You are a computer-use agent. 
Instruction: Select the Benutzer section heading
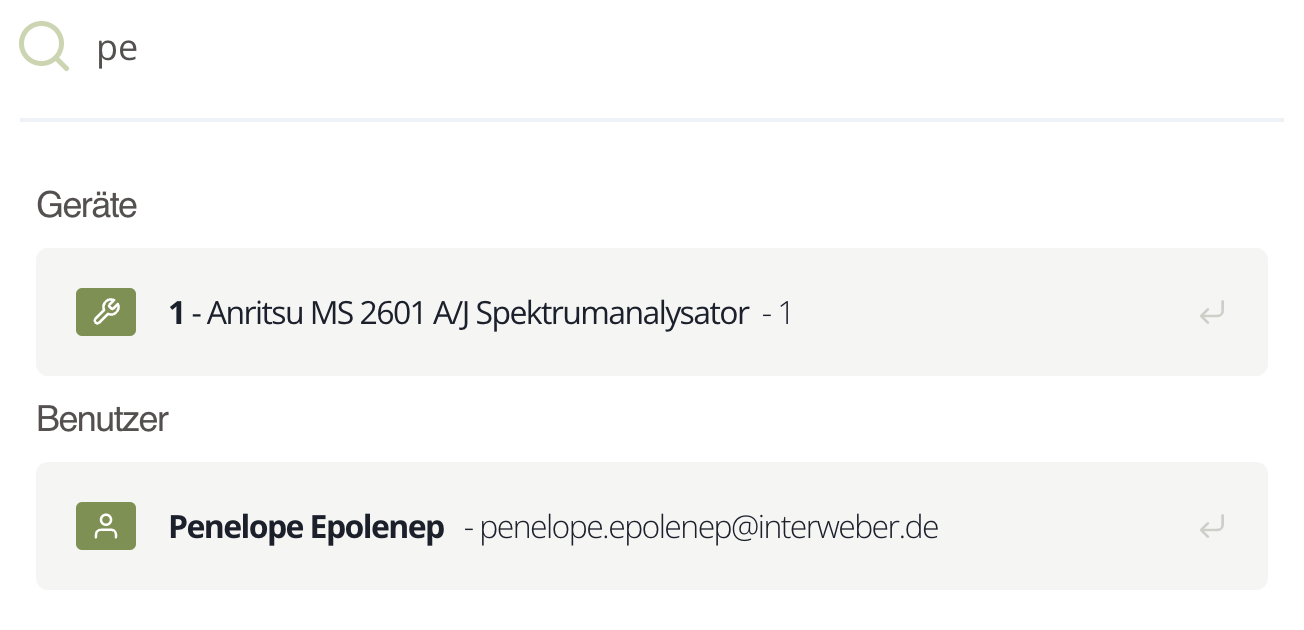102,419
